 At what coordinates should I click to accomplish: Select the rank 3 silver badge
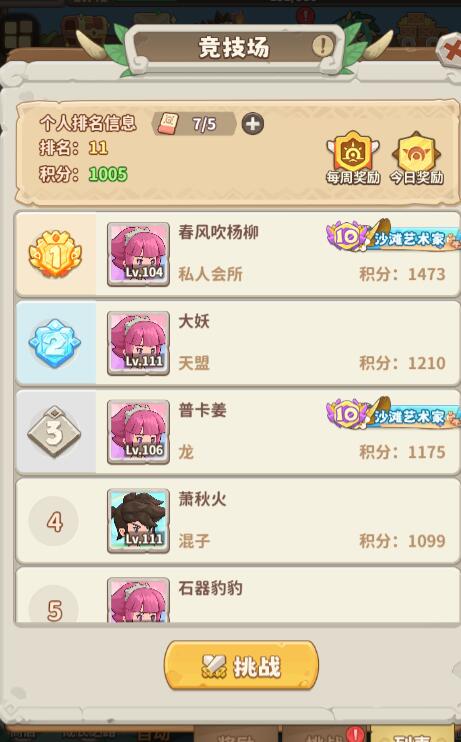pos(54,432)
